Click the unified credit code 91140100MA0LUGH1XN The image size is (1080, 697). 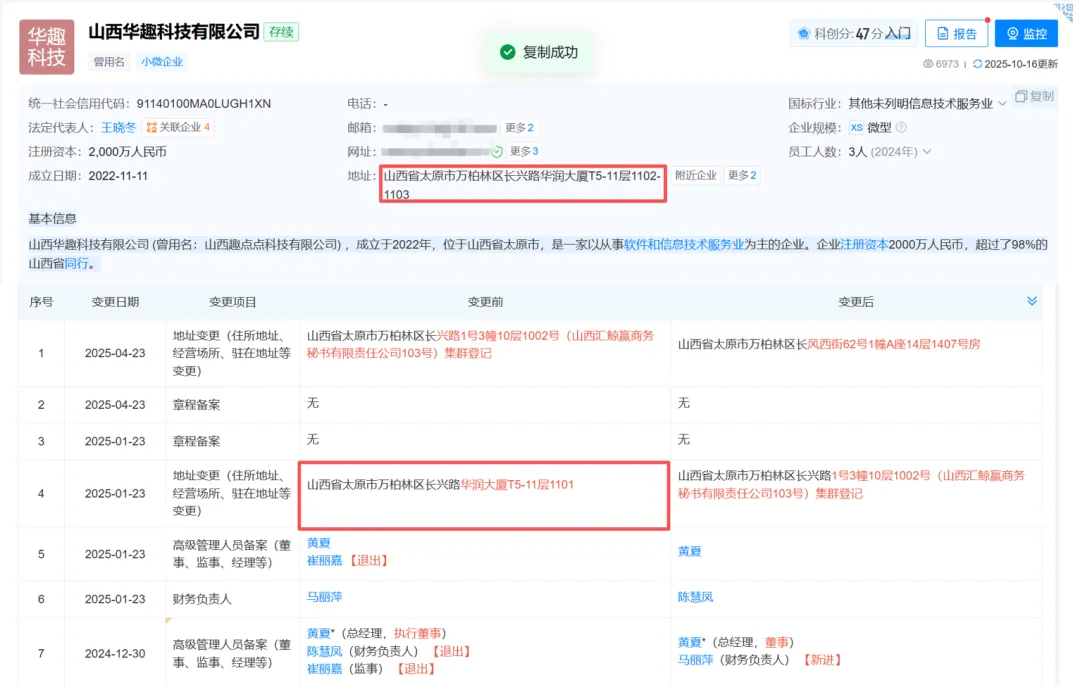204,103
